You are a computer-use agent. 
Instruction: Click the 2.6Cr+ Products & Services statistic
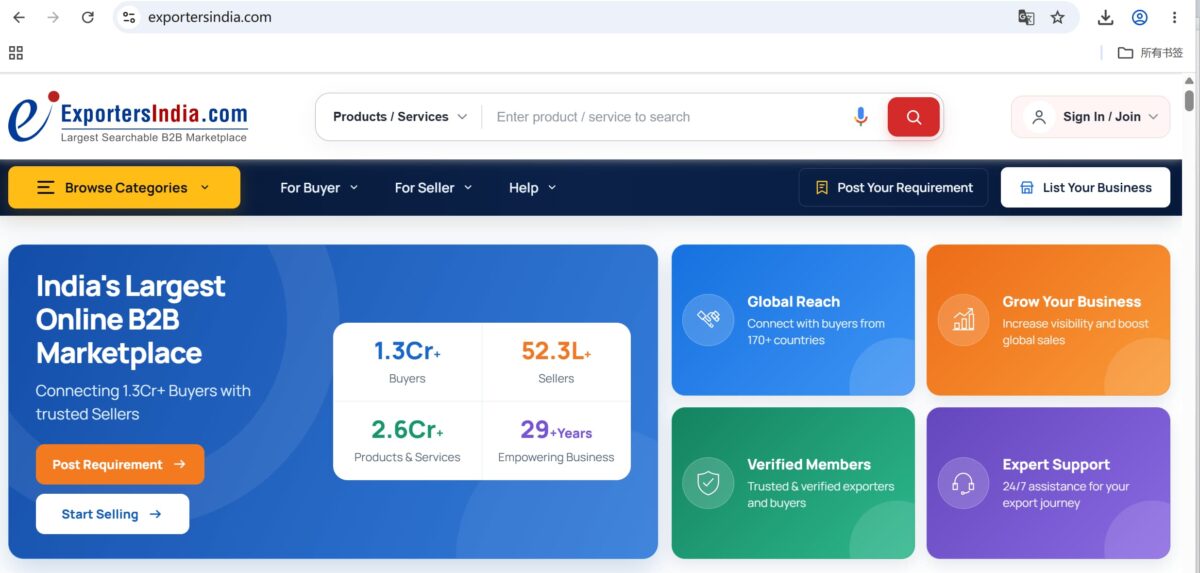[407, 441]
